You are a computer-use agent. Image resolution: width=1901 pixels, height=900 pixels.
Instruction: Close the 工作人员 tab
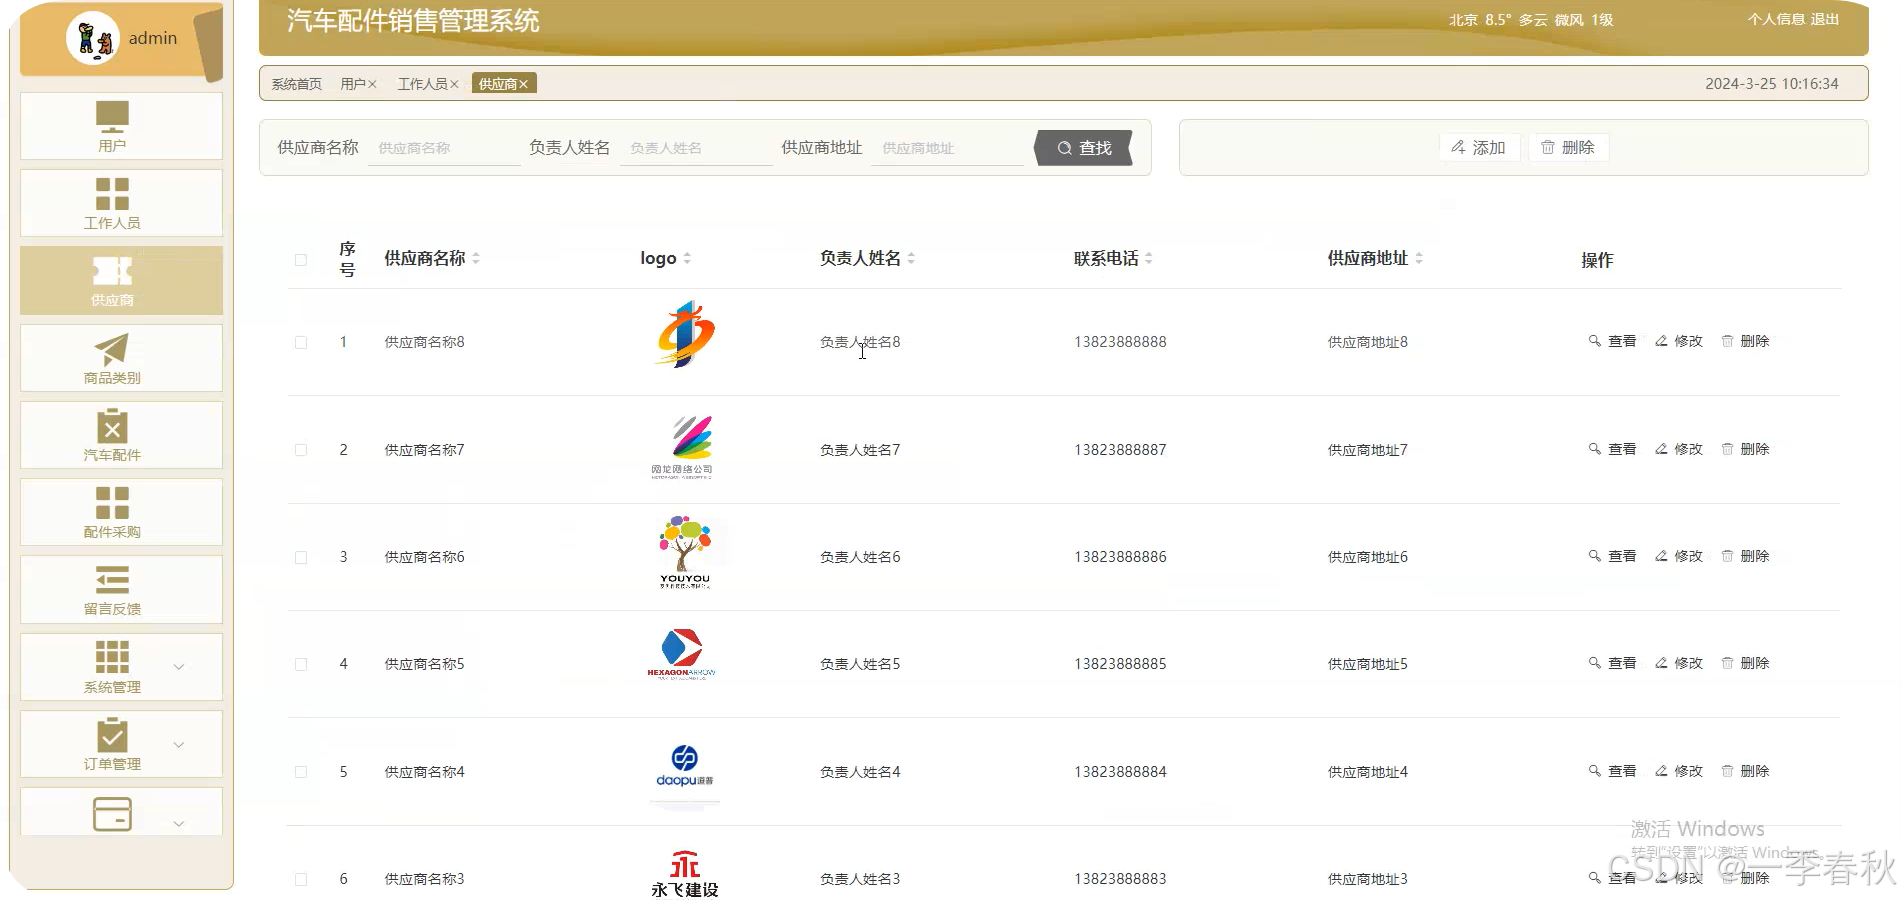(455, 84)
